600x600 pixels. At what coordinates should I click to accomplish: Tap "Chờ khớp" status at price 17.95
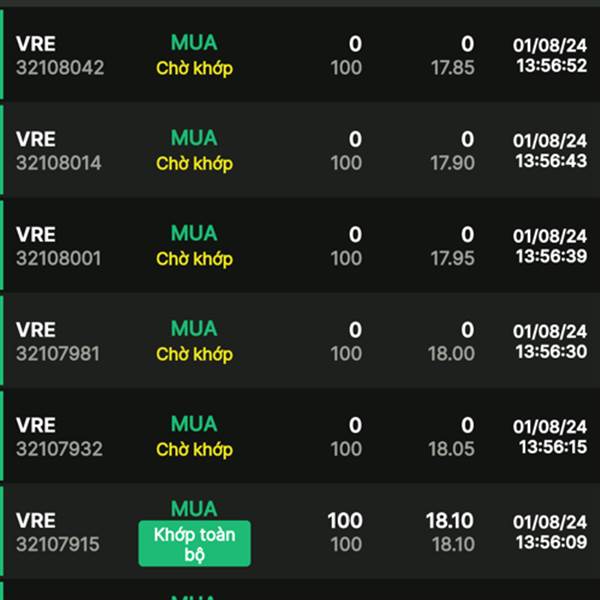194,259
